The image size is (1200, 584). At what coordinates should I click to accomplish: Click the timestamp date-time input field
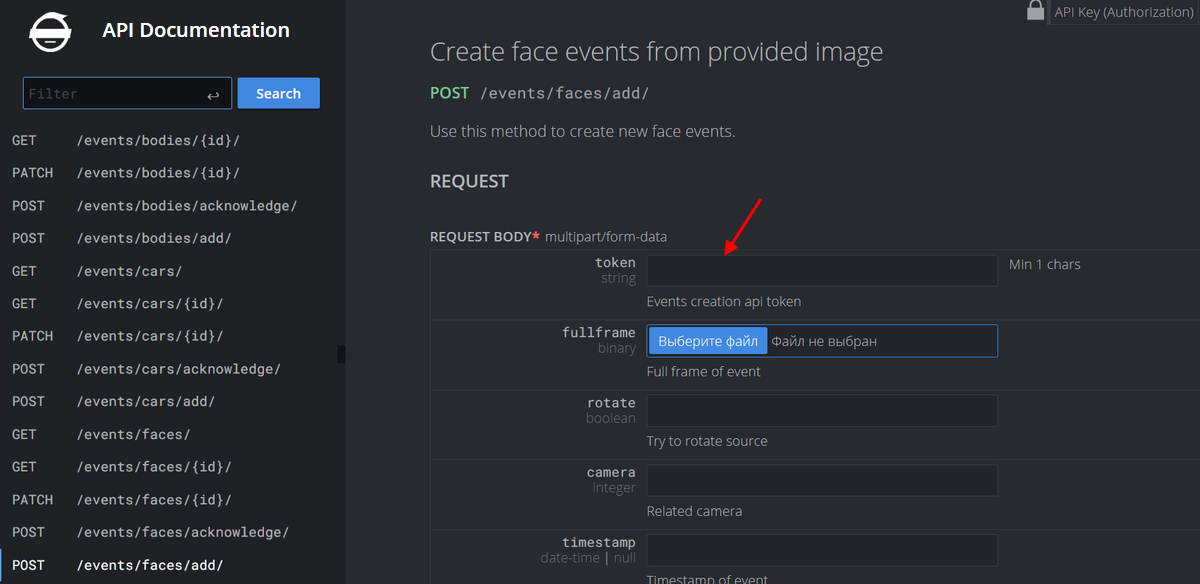[821, 550]
